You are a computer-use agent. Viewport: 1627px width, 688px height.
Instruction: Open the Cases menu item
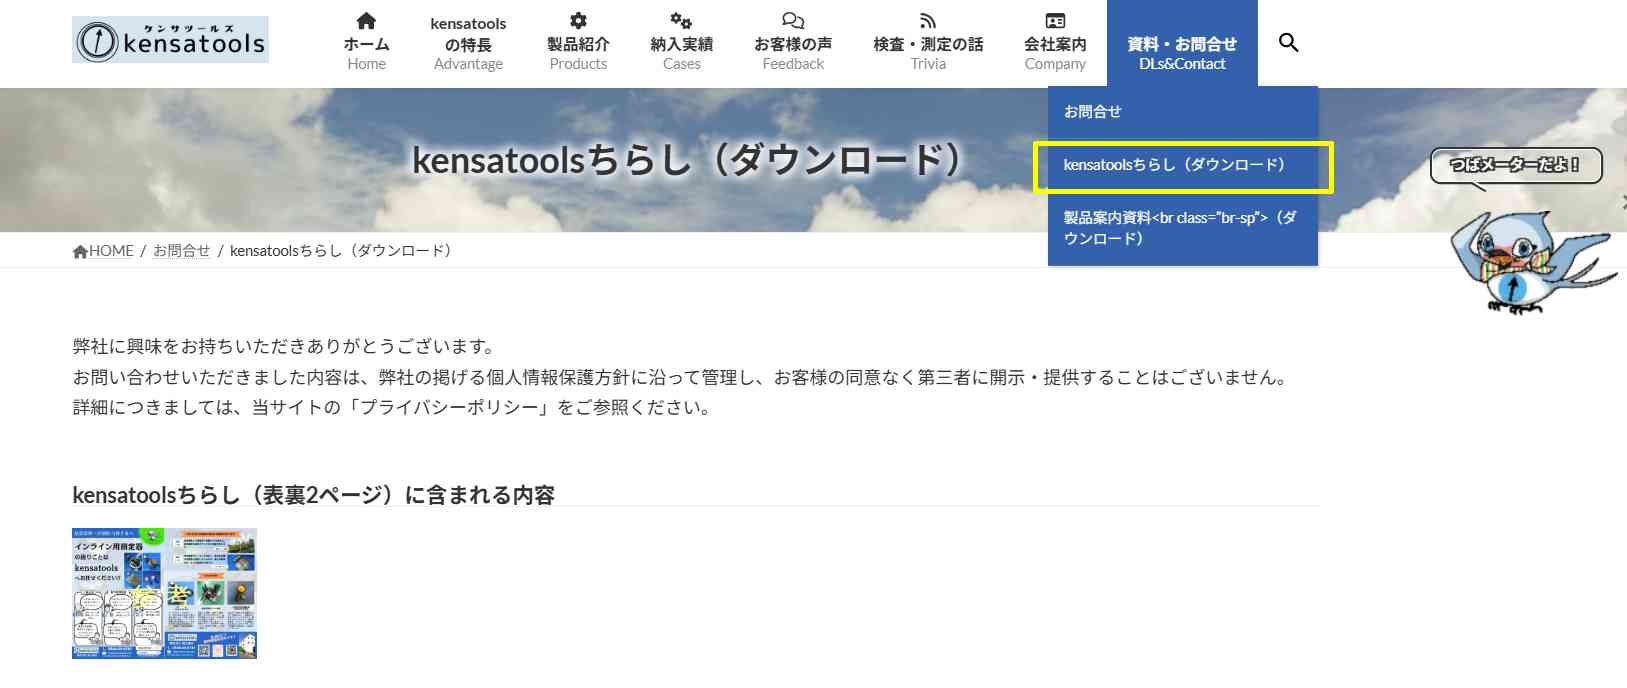tap(681, 43)
